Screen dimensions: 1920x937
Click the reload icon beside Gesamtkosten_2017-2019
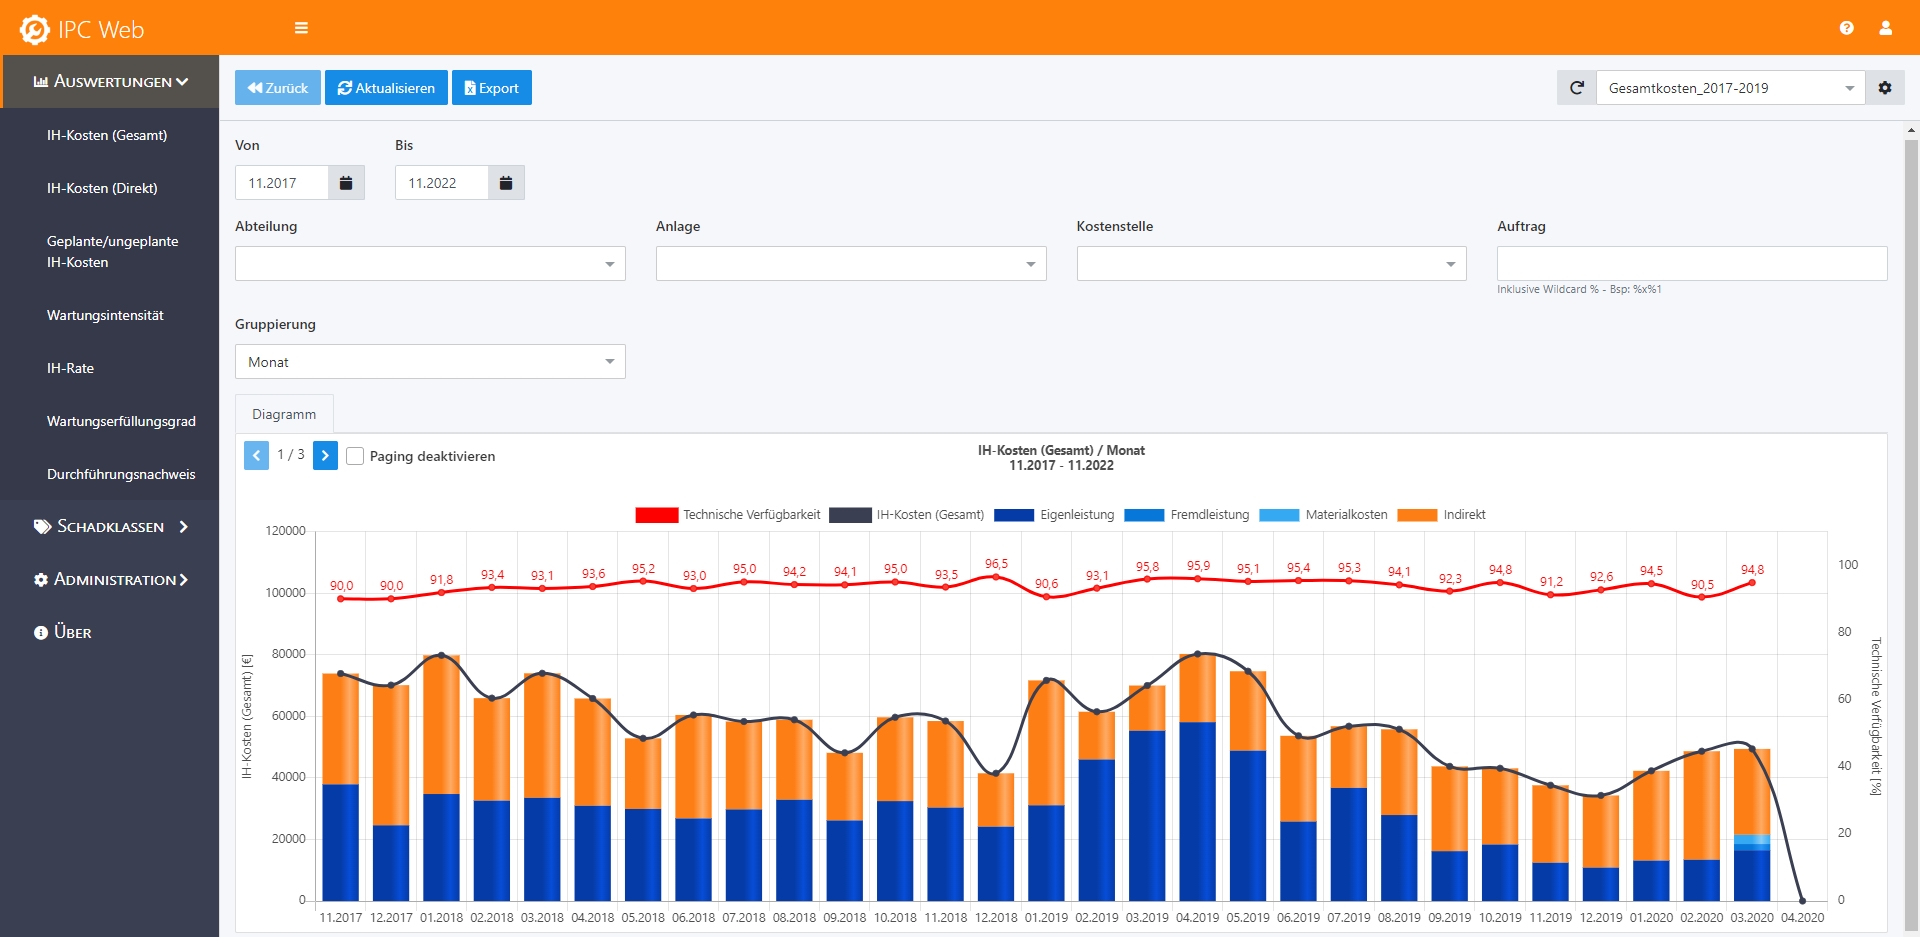(1576, 88)
